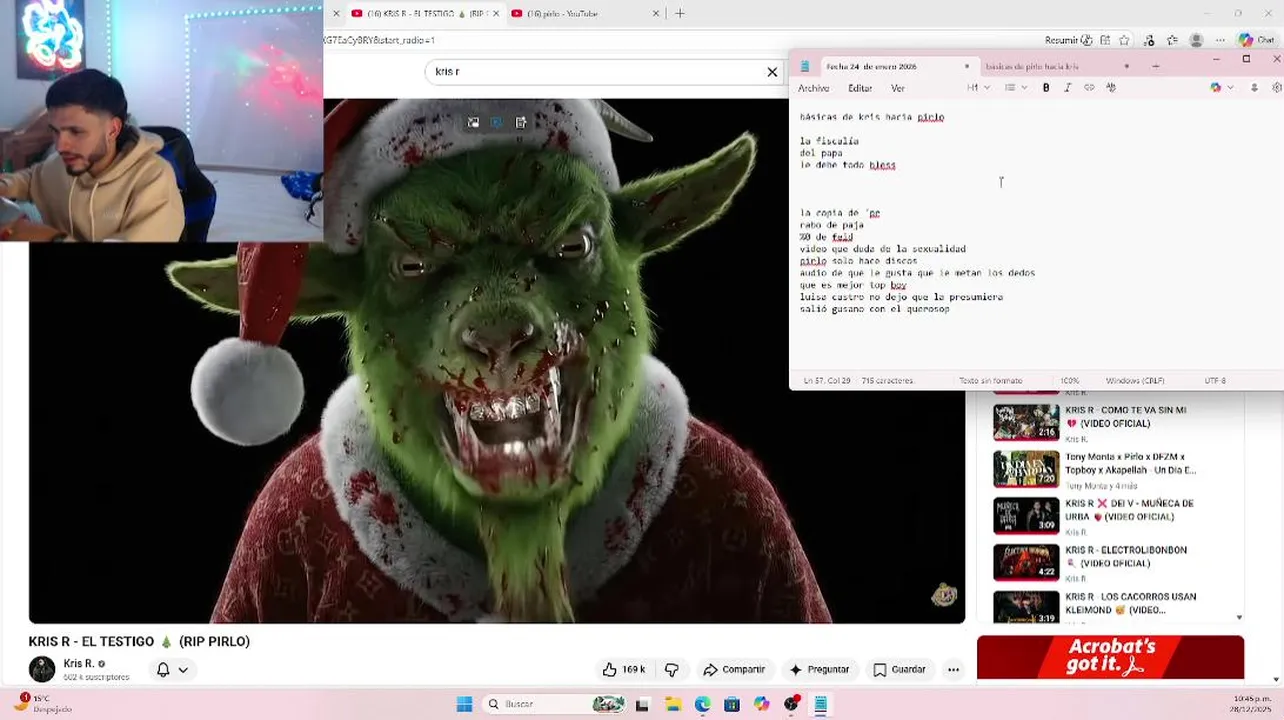The height and width of the screenshot is (720, 1284).
Task: Insert a link using Notepad toolbar icon
Action: coord(1089,88)
